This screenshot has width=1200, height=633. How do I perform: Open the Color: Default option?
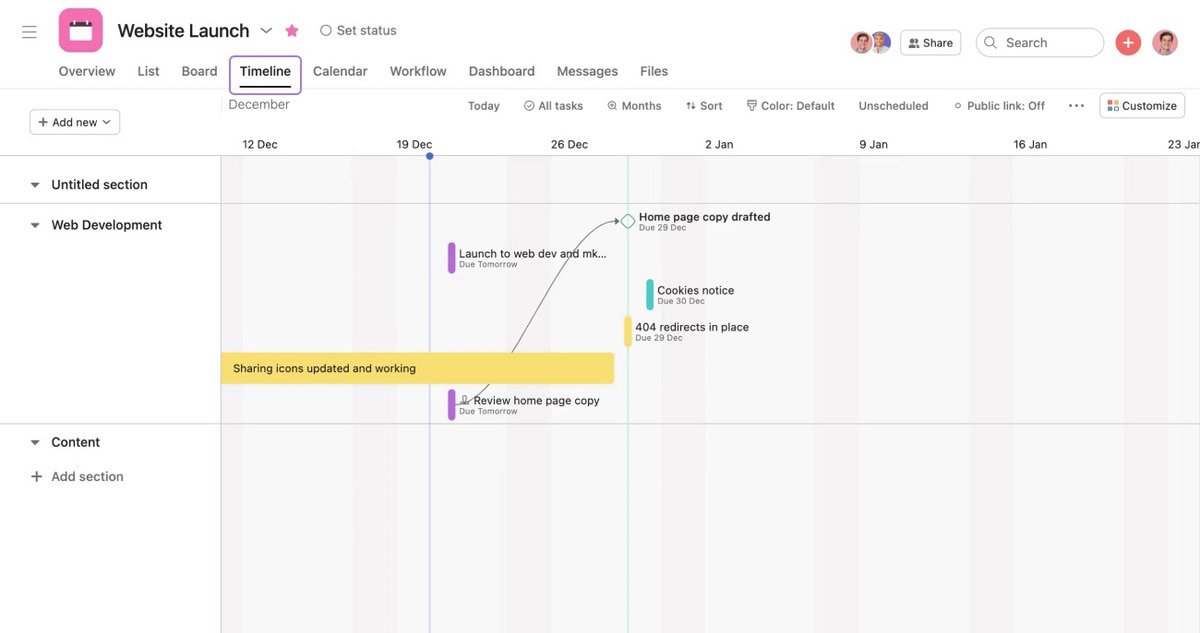click(790, 105)
